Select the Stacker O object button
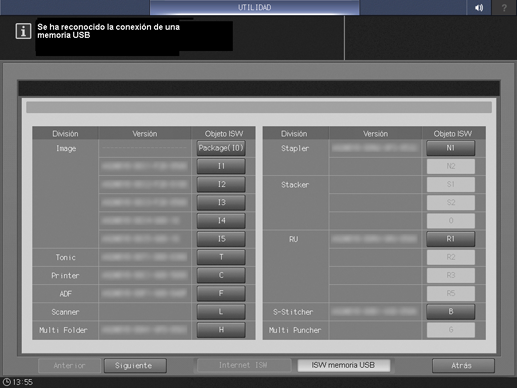Viewport: 517px width, 388px height. click(451, 221)
